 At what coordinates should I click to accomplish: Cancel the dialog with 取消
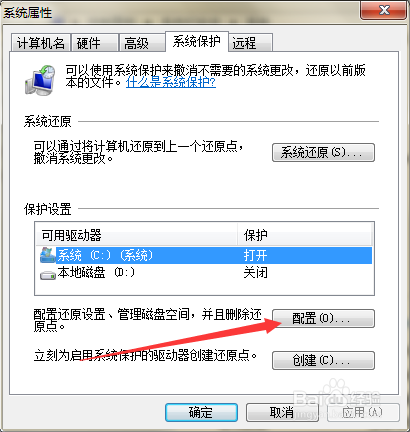282,413
